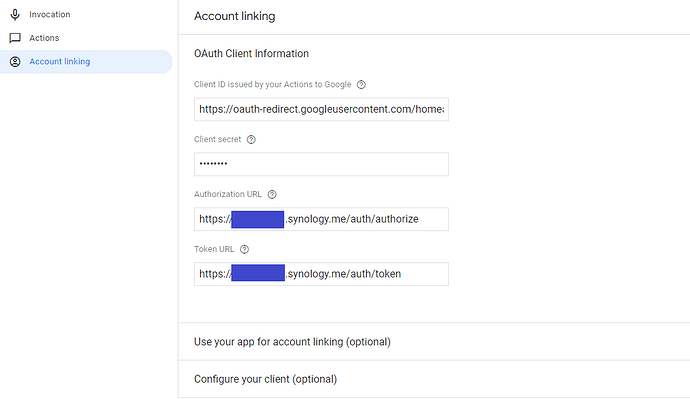690x399 pixels.
Task: Select Account linking in the sidebar
Action: tap(86, 62)
